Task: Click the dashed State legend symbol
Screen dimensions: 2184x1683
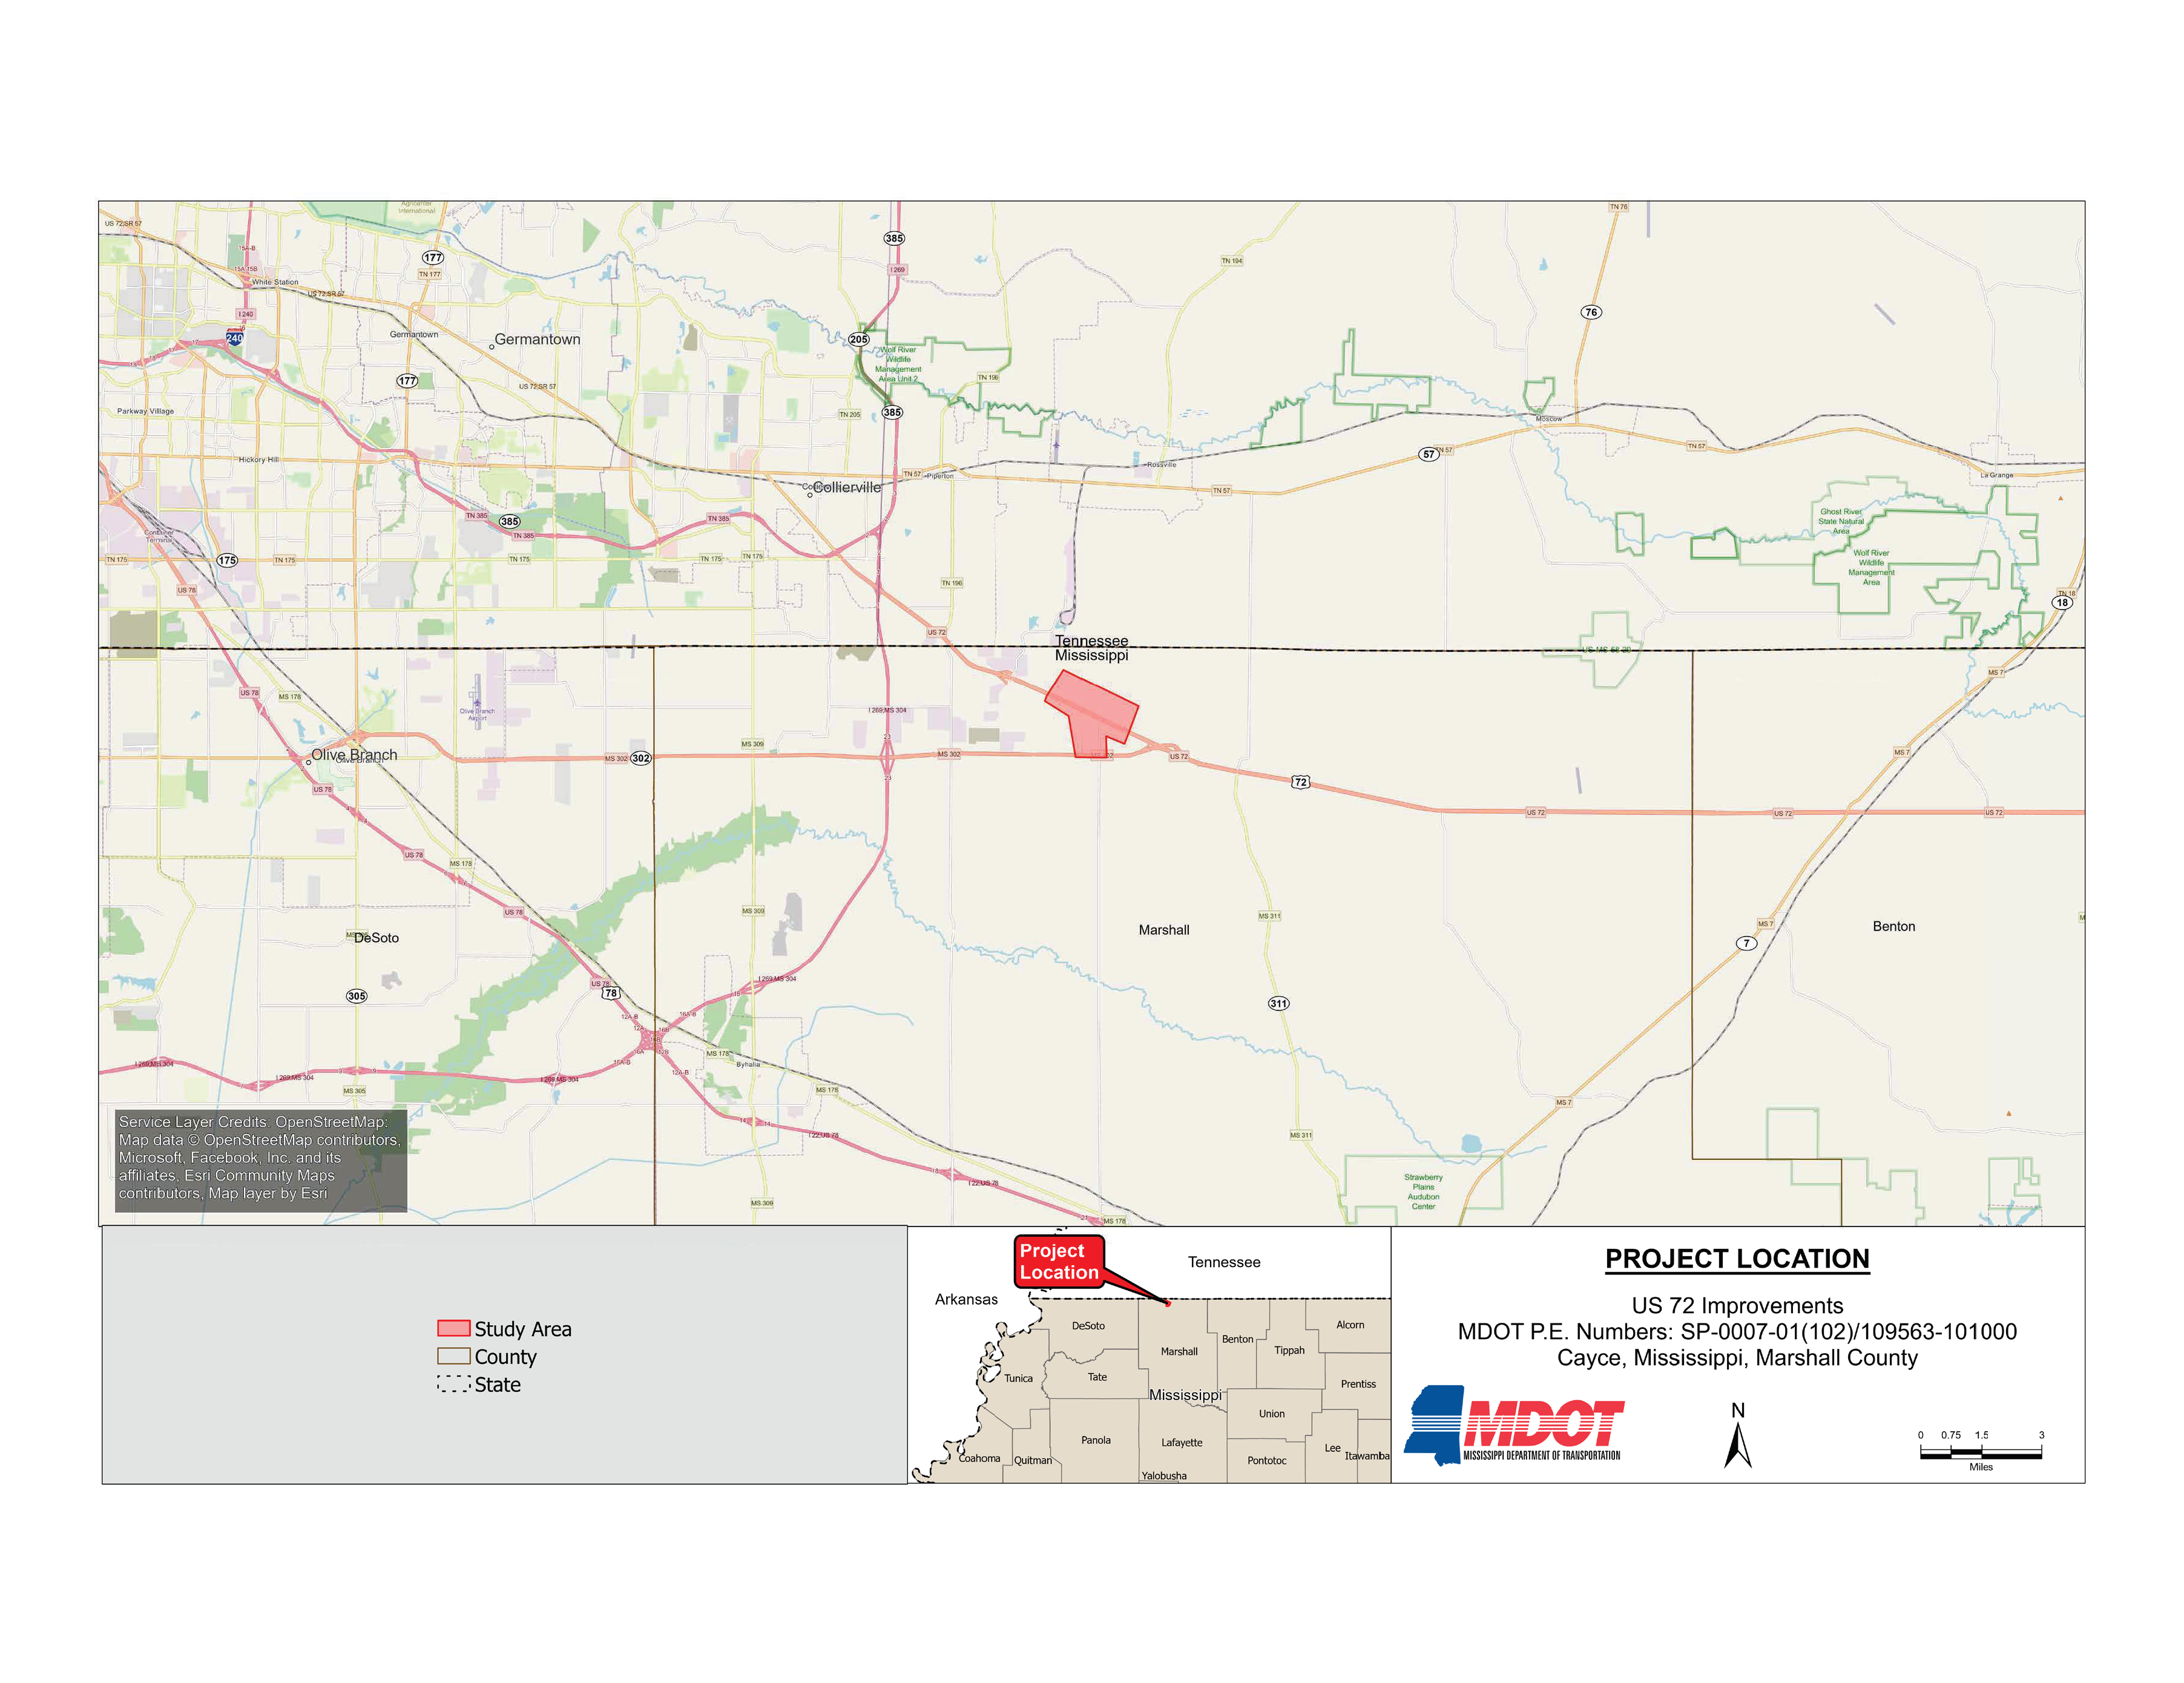Action: [453, 1384]
